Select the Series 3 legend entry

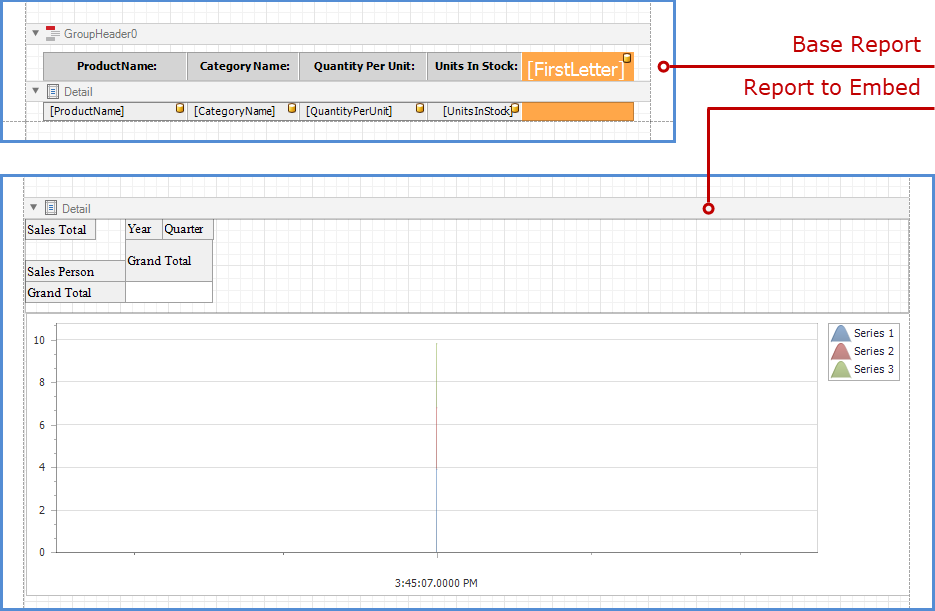pyautogui.click(x=871, y=369)
